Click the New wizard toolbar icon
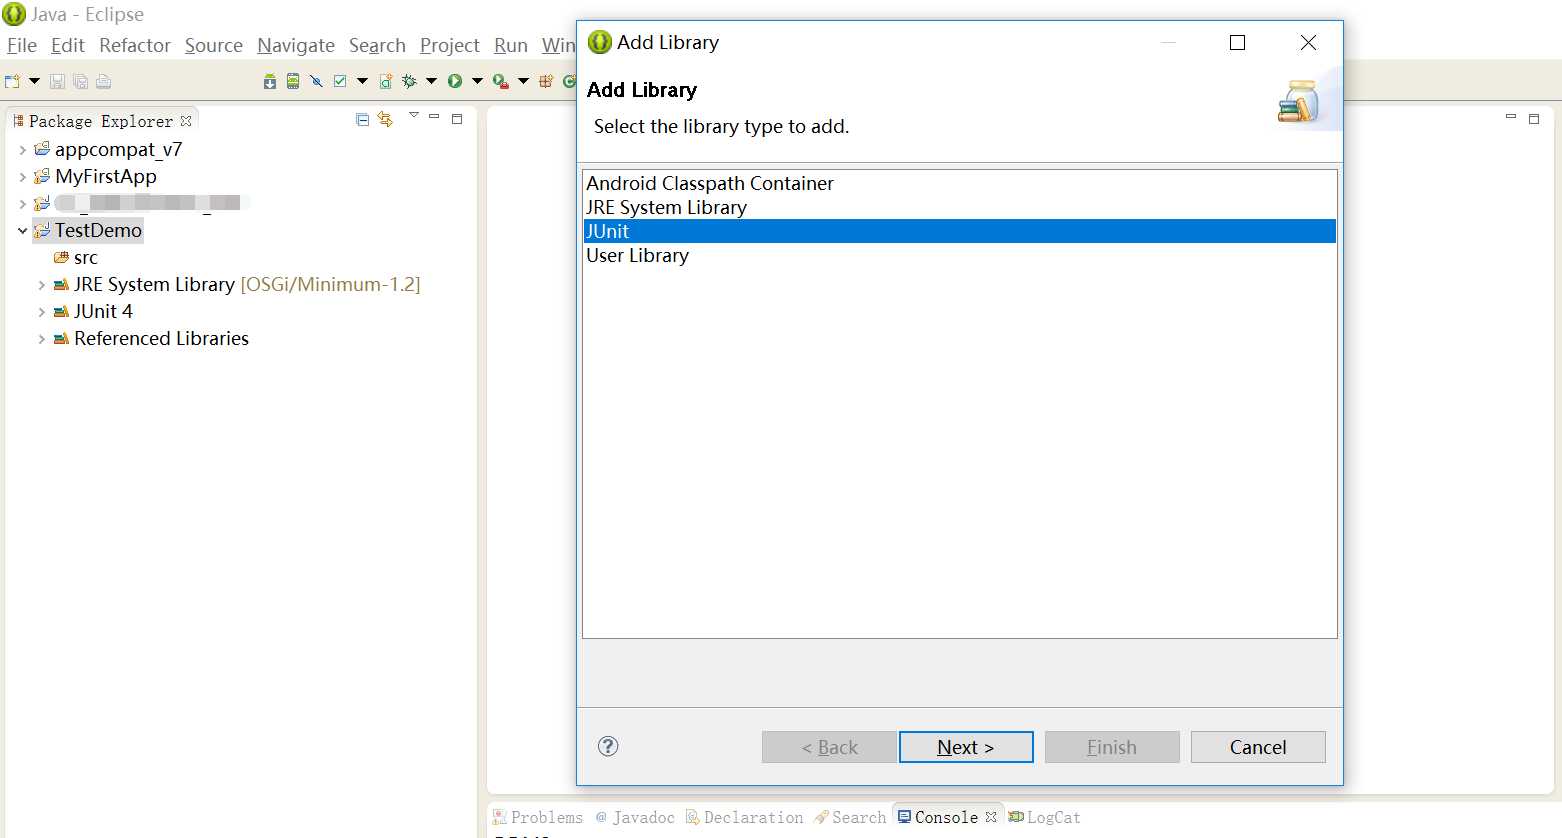The height and width of the screenshot is (838, 1562). coord(12,81)
